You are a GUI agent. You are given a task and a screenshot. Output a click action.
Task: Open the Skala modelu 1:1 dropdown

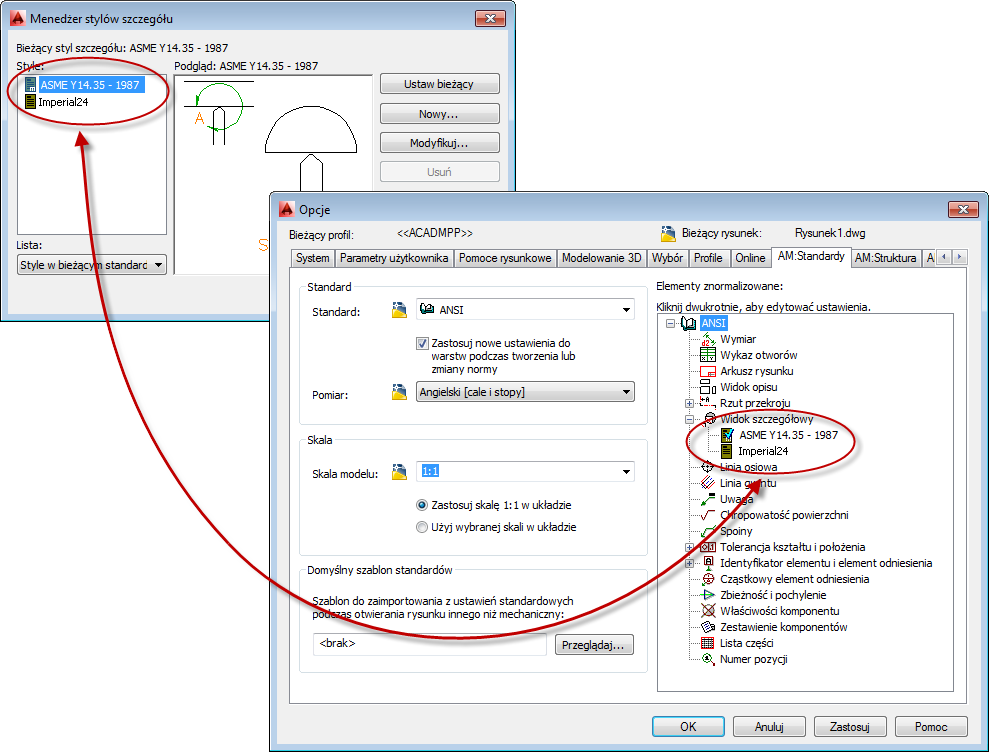click(525, 471)
